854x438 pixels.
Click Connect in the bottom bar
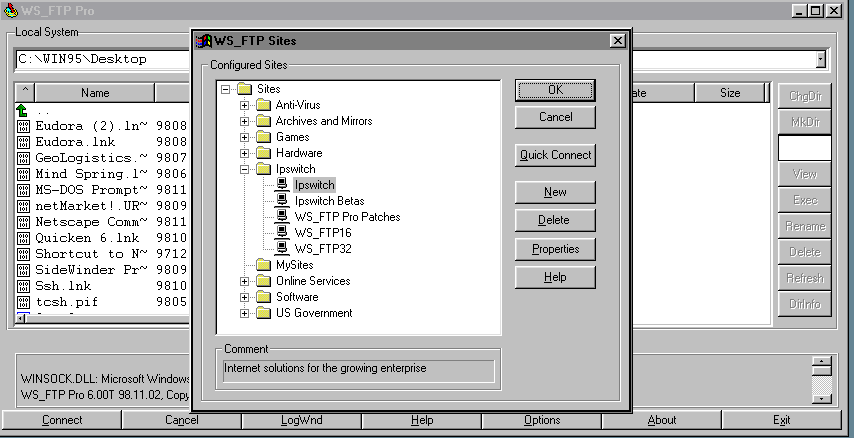click(62, 420)
